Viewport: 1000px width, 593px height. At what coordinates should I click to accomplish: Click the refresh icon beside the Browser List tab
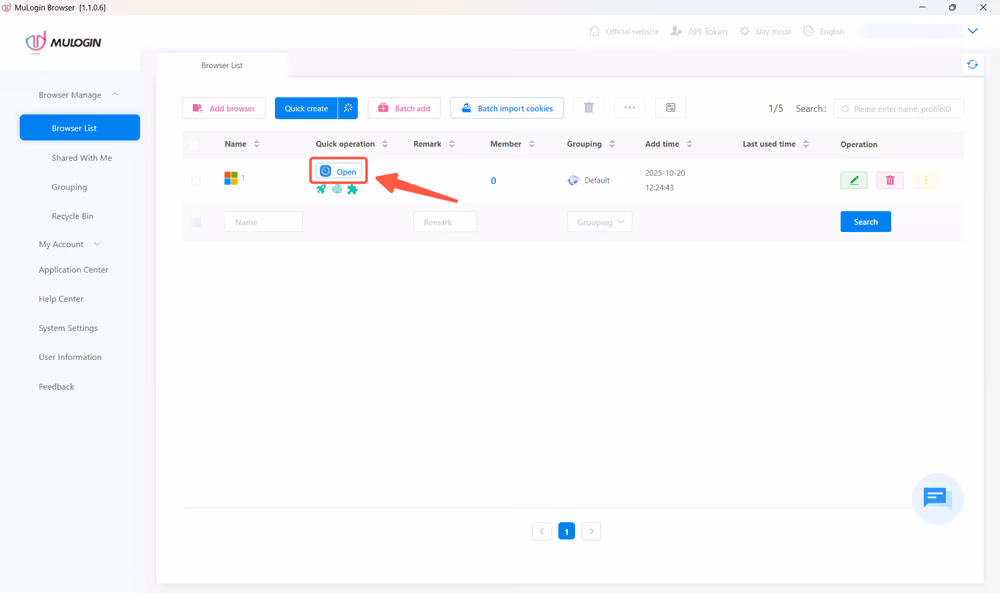(x=972, y=65)
